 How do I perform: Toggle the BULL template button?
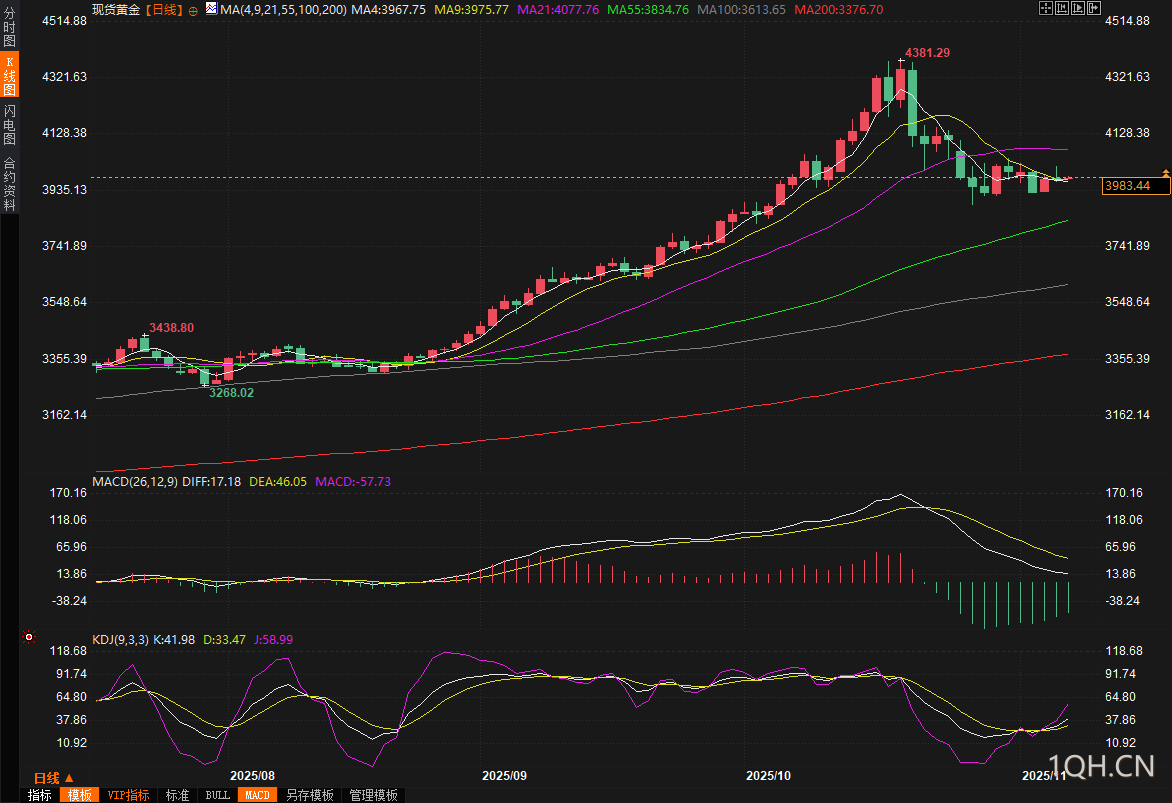[x=217, y=795]
